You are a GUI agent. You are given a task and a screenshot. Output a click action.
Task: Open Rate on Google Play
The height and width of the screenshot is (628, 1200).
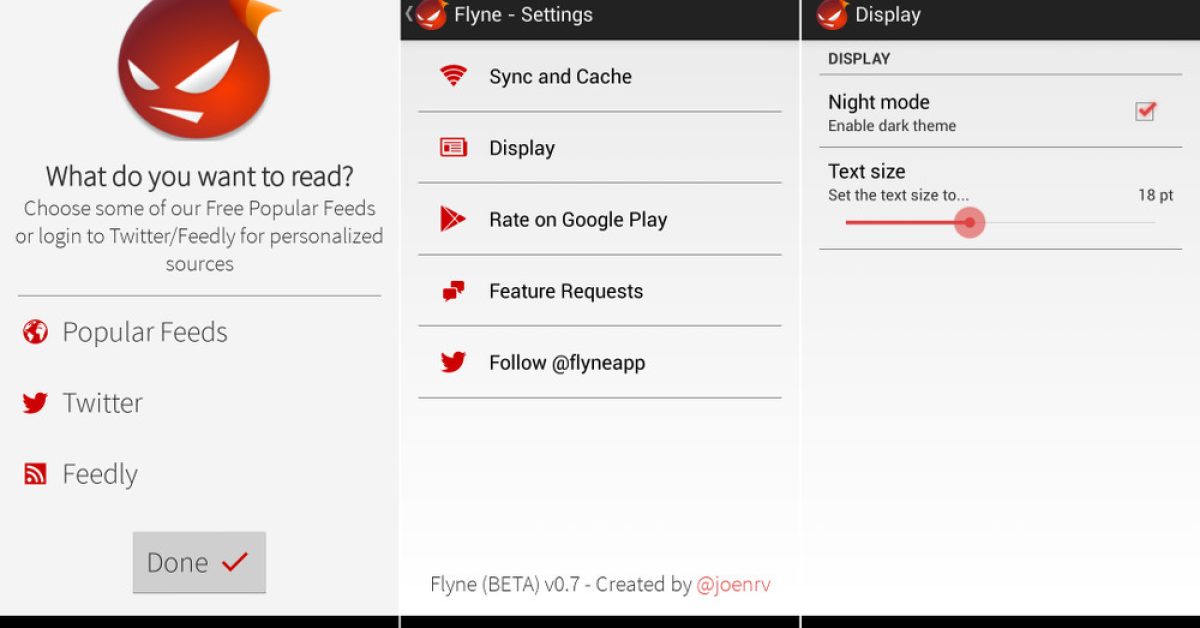(577, 220)
